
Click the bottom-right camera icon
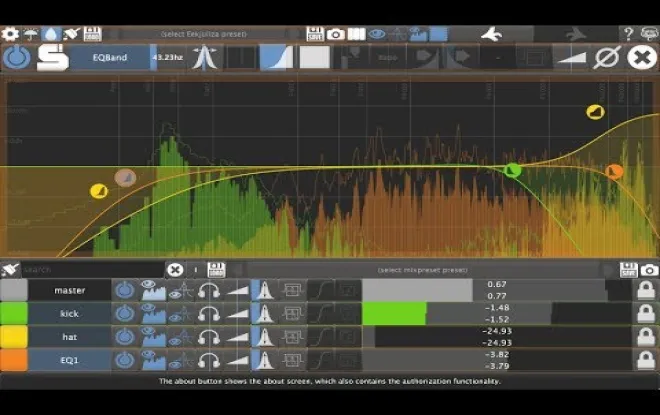(649, 270)
